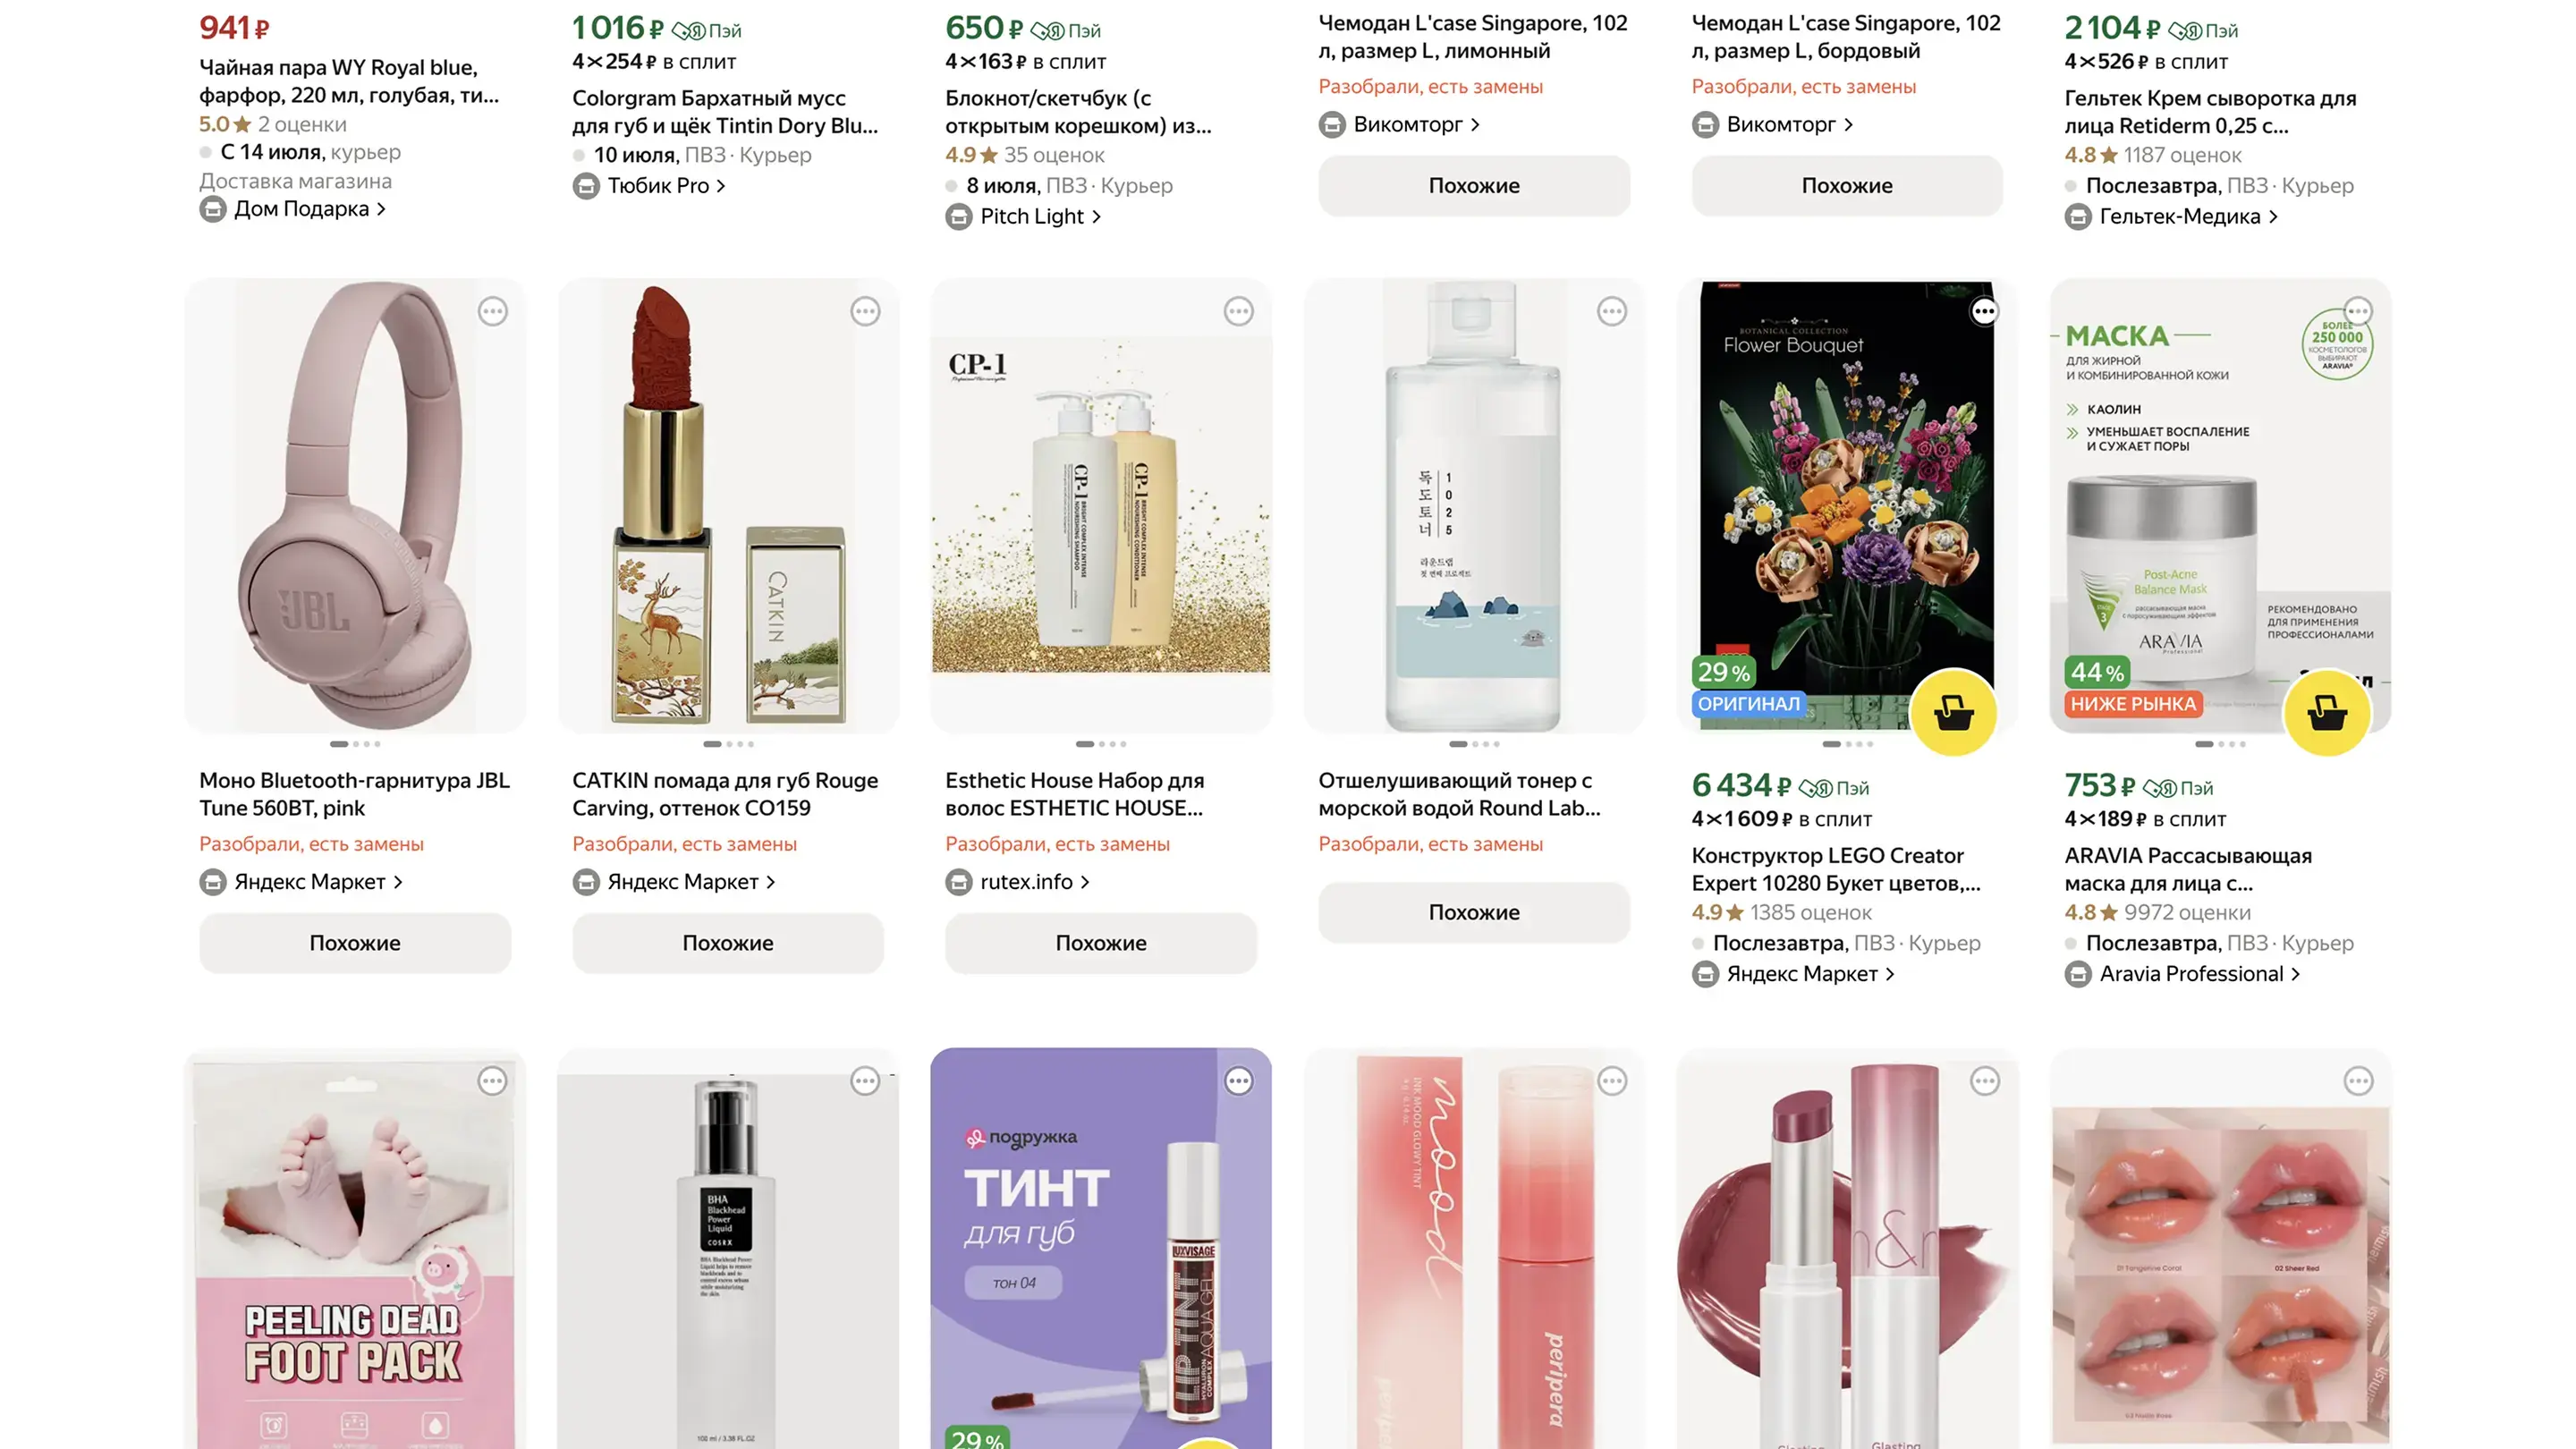Open the rutex.info seller link
The height and width of the screenshot is (1449, 2576).
coord(1018,882)
